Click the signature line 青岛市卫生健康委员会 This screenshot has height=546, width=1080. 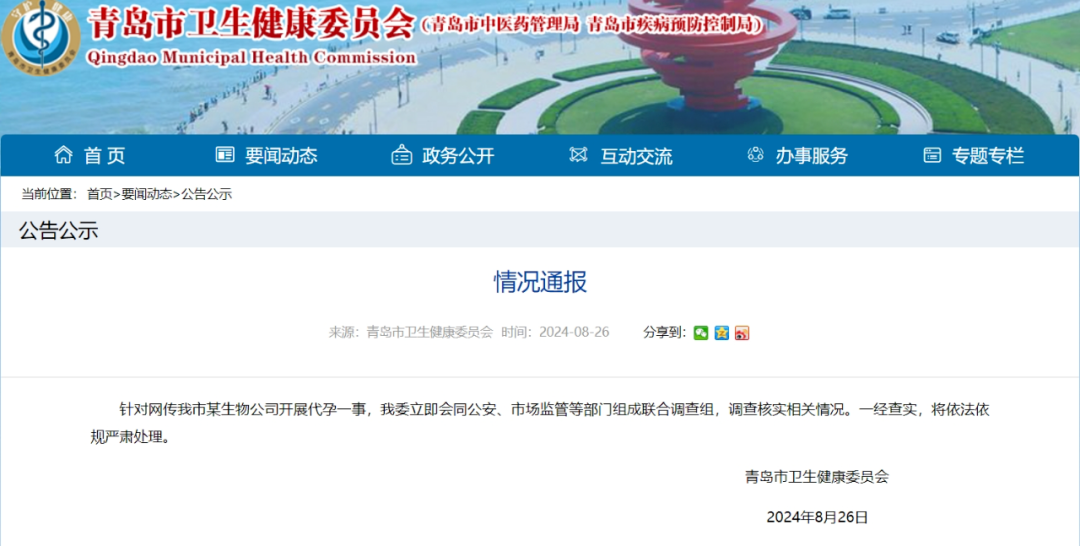(x=817, y=476)
